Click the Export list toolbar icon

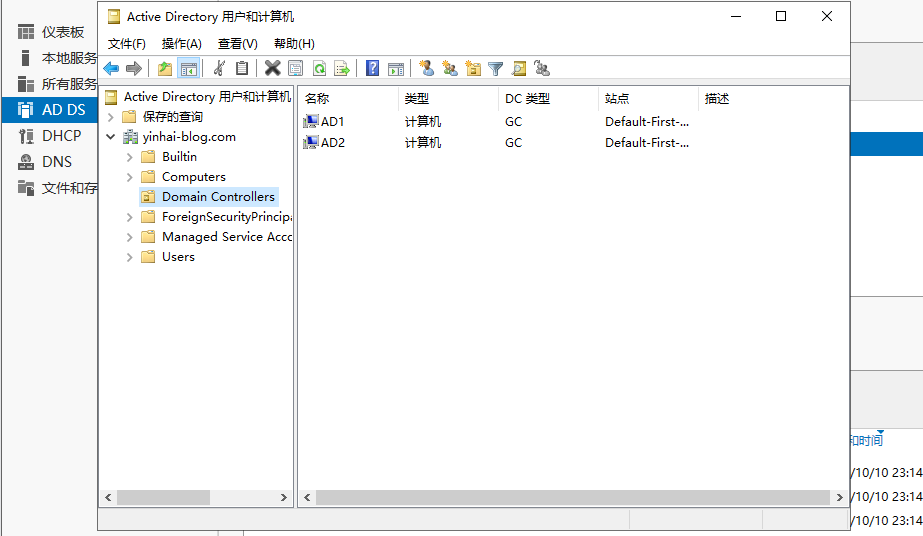tap(342, 69)
